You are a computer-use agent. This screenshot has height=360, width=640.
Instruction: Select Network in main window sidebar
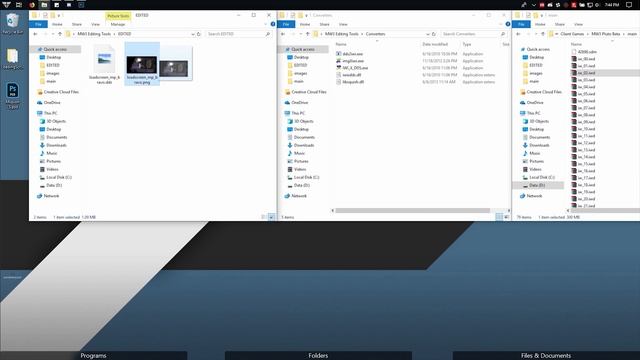point(534,196)
